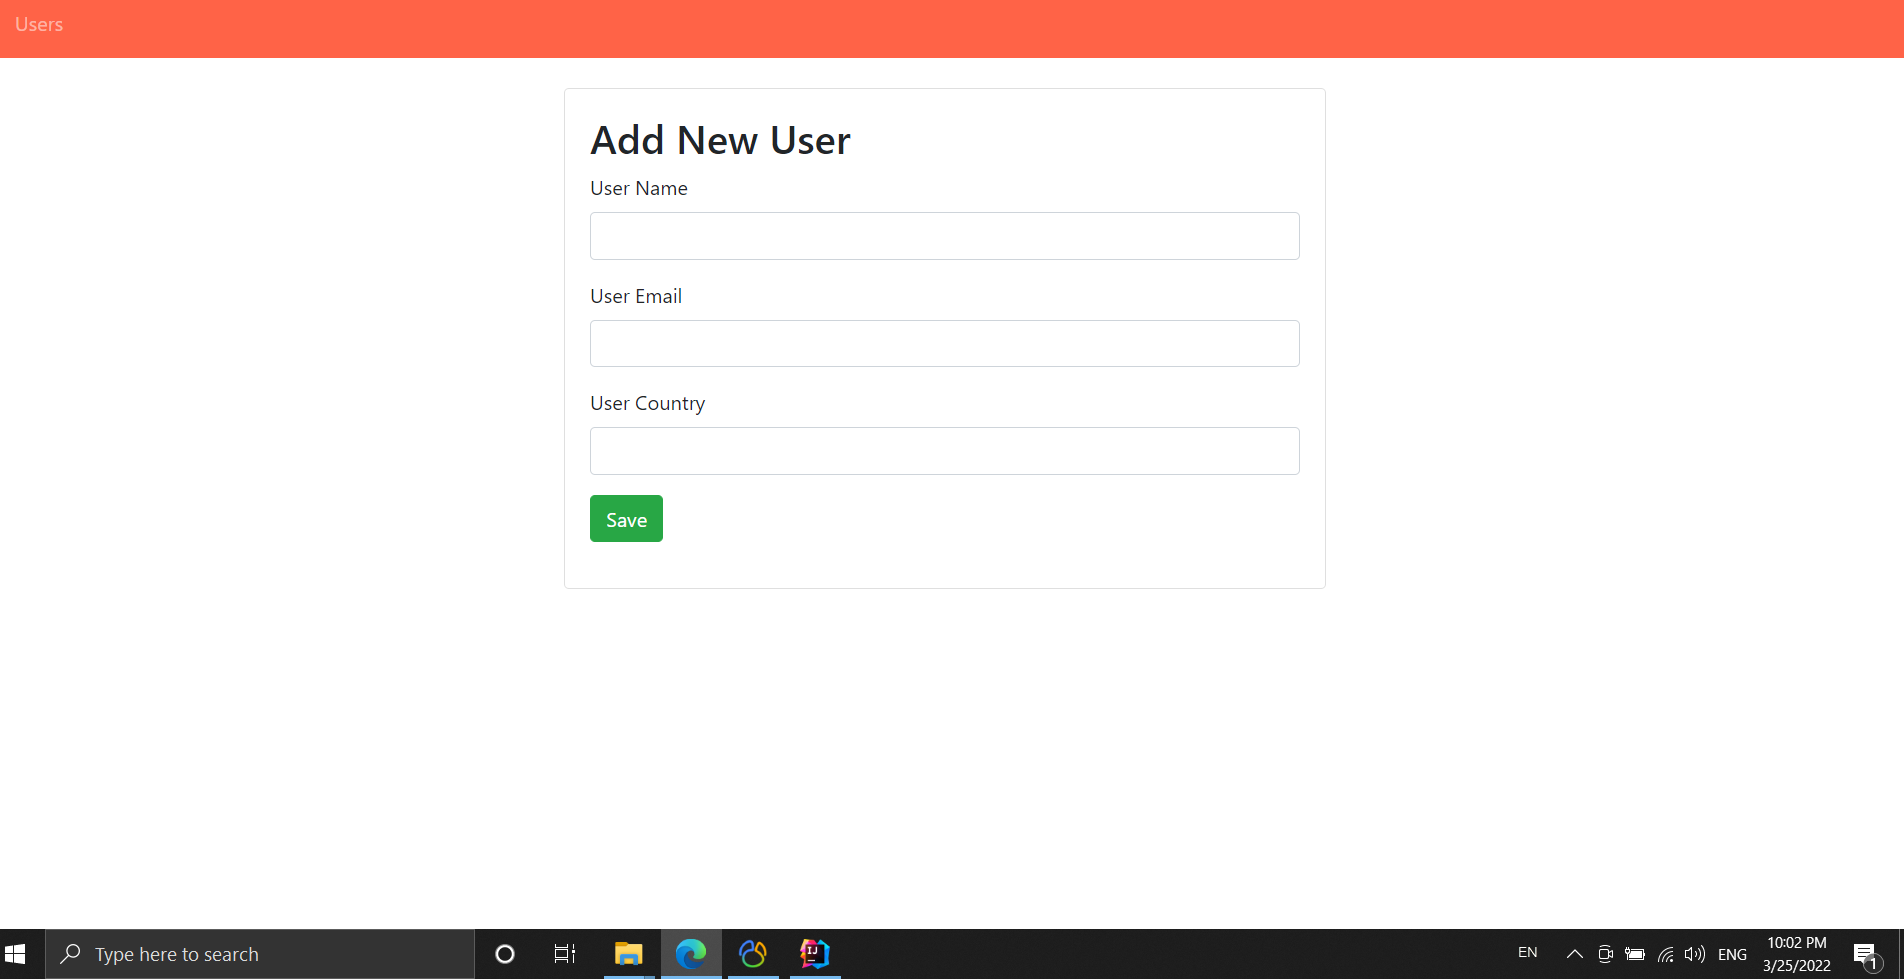Switch input language via ENG indicator

(x=1732, y=953)
